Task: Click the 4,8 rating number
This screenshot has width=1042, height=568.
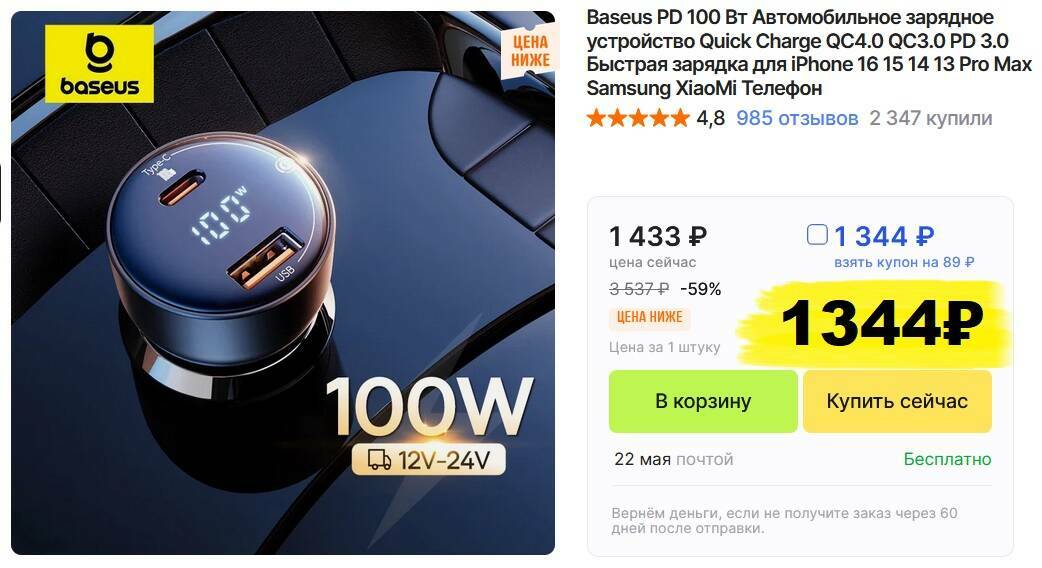Action: (710, 119)
